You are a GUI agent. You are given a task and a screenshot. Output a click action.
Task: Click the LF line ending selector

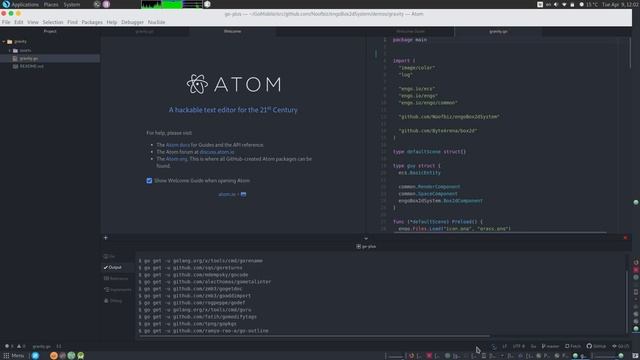click(504, 346)
